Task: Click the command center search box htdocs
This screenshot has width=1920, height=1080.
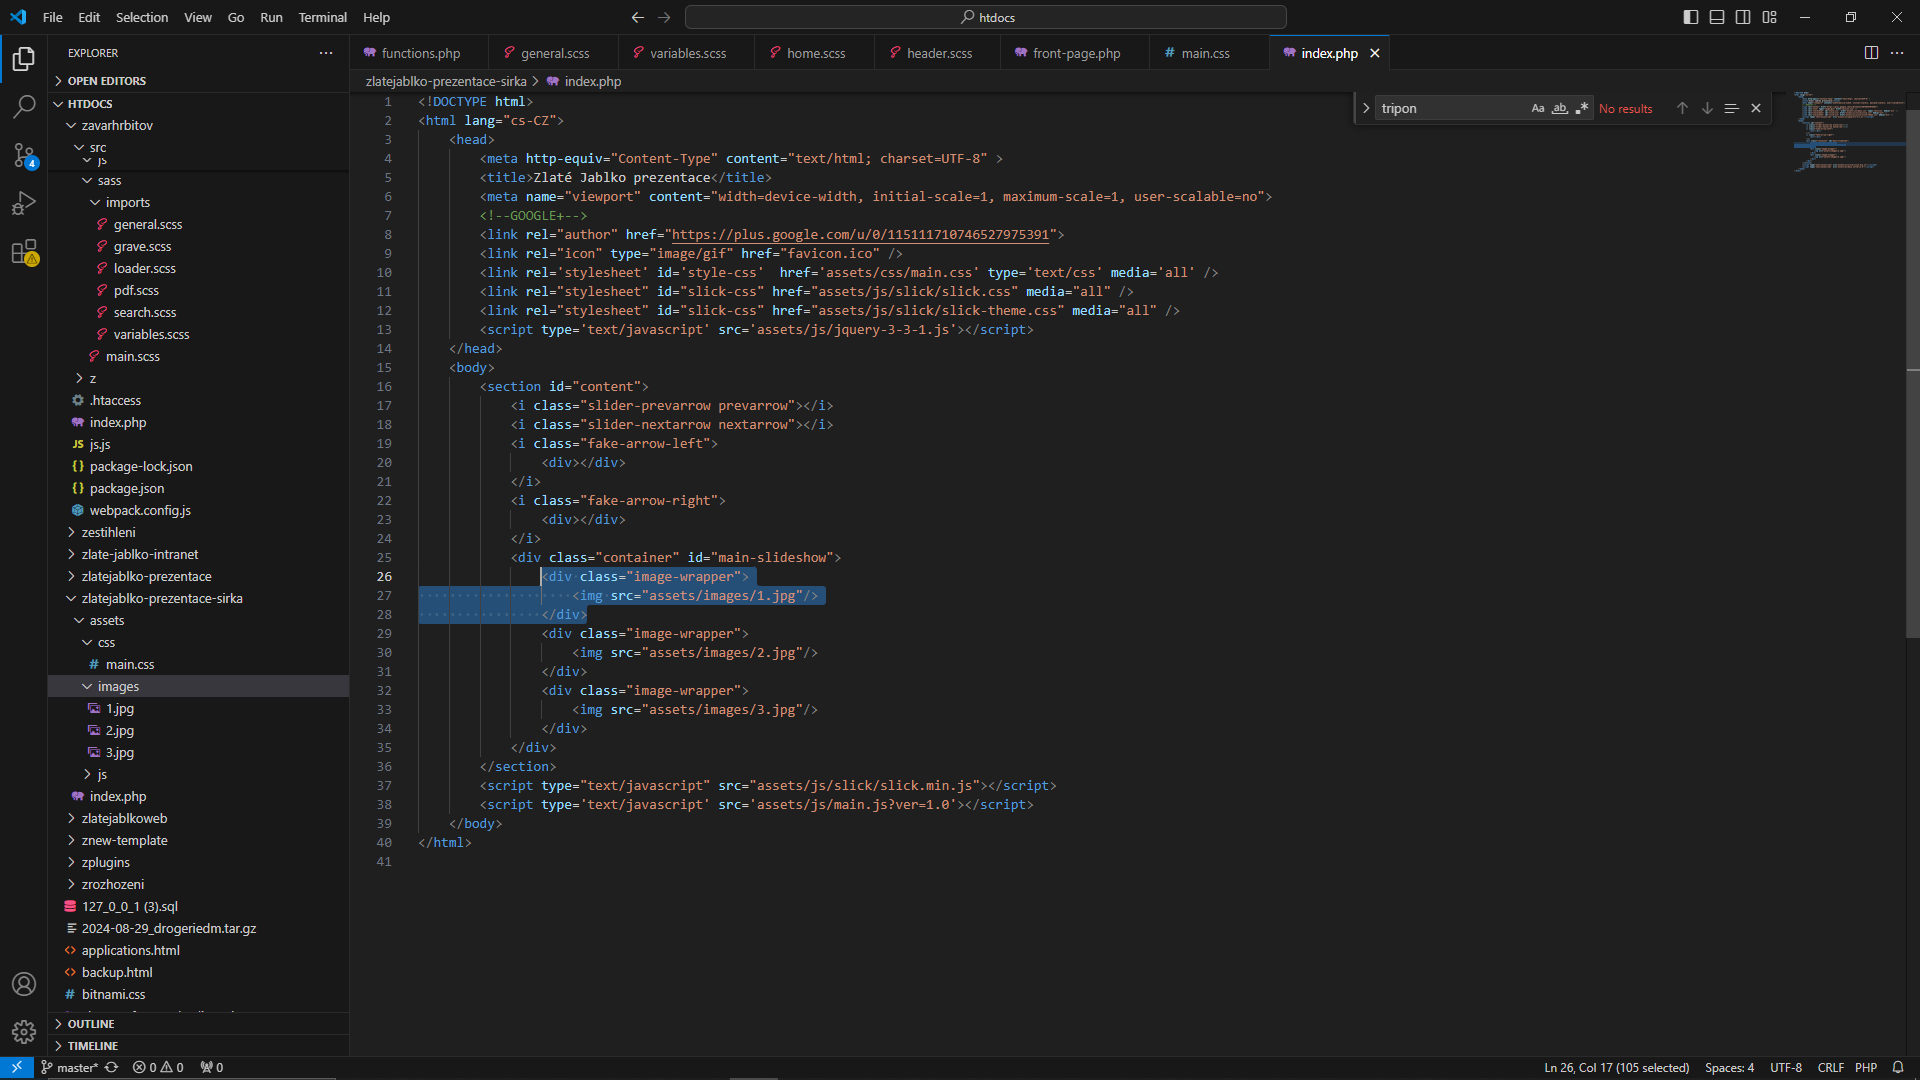Action: click(986, 17)
